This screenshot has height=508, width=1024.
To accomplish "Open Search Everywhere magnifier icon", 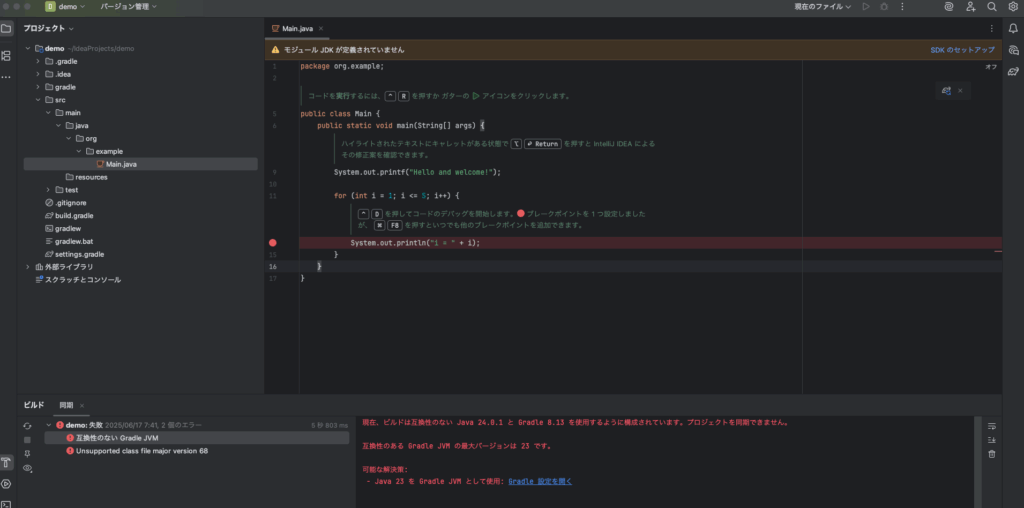I will coord(992,7).
